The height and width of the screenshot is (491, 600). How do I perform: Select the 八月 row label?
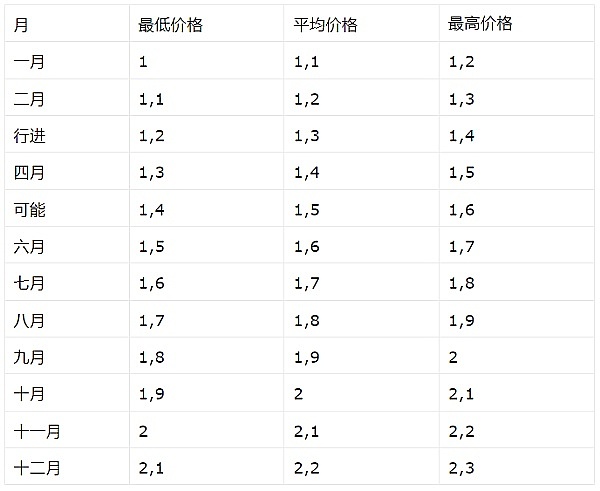coord(30,321)
